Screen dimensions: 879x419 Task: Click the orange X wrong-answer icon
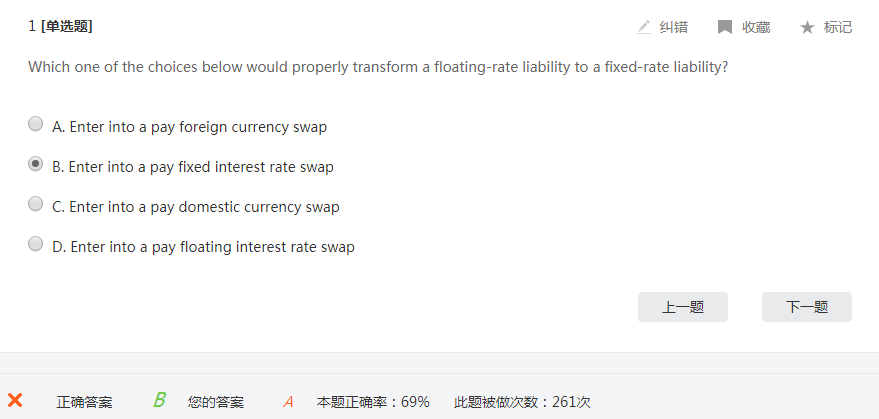[15, 400]
